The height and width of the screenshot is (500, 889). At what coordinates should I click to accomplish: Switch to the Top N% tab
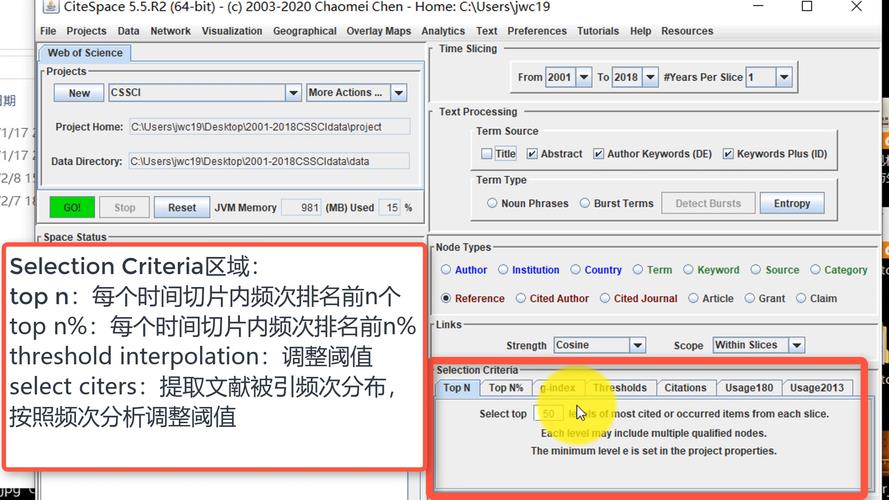506,388
